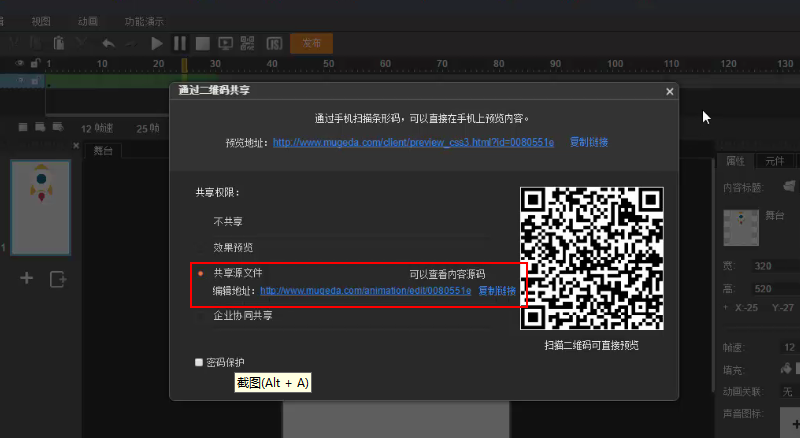Click 复制链接 next to preview address

click(x=589, y=142)
